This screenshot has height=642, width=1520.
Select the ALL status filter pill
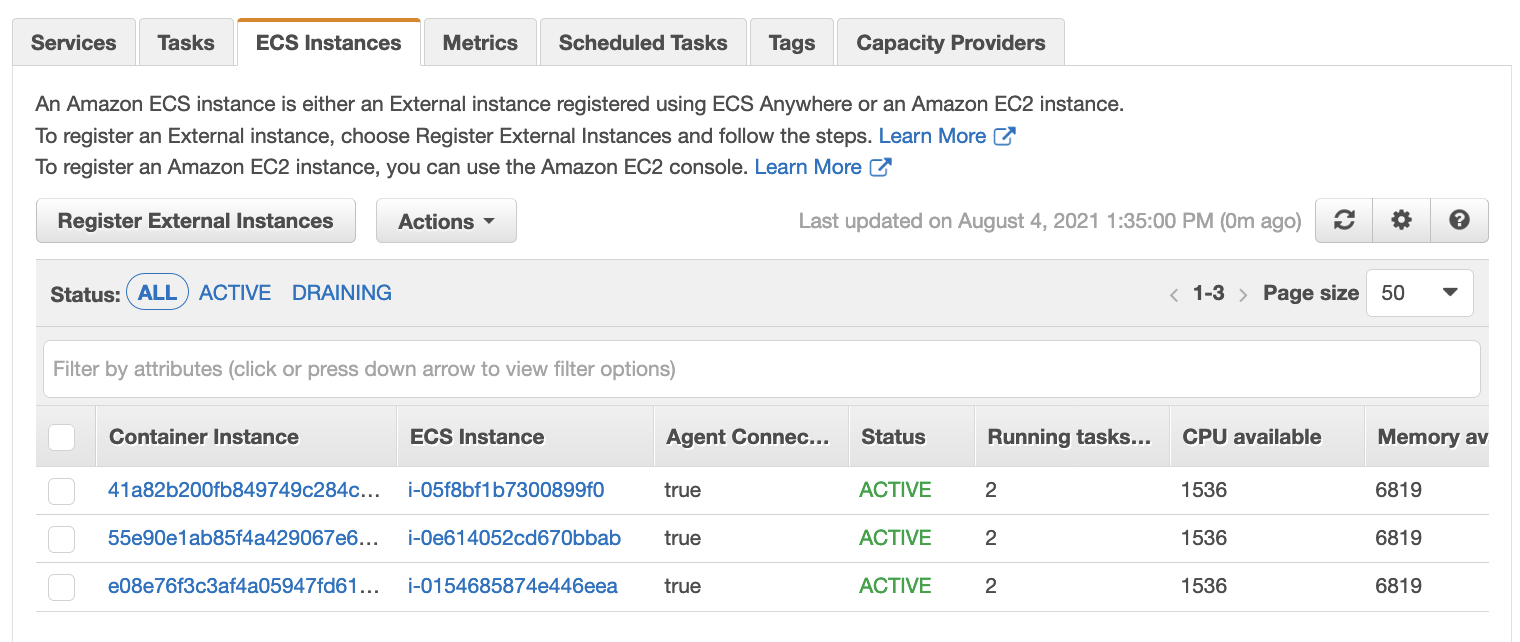(157, 293)
